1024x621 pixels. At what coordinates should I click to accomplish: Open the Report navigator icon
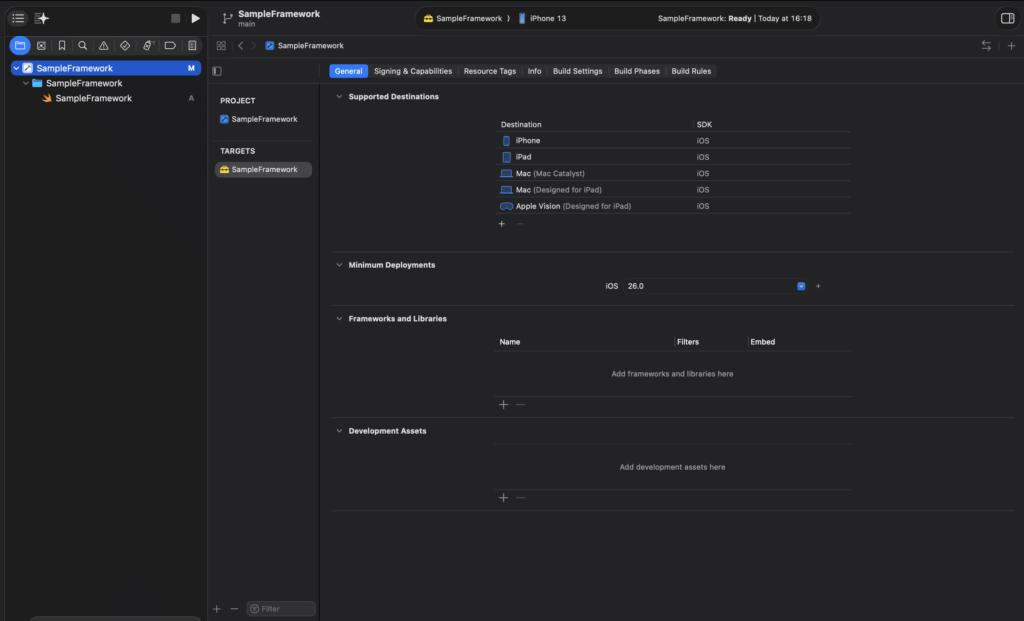(x=192, y=46)
